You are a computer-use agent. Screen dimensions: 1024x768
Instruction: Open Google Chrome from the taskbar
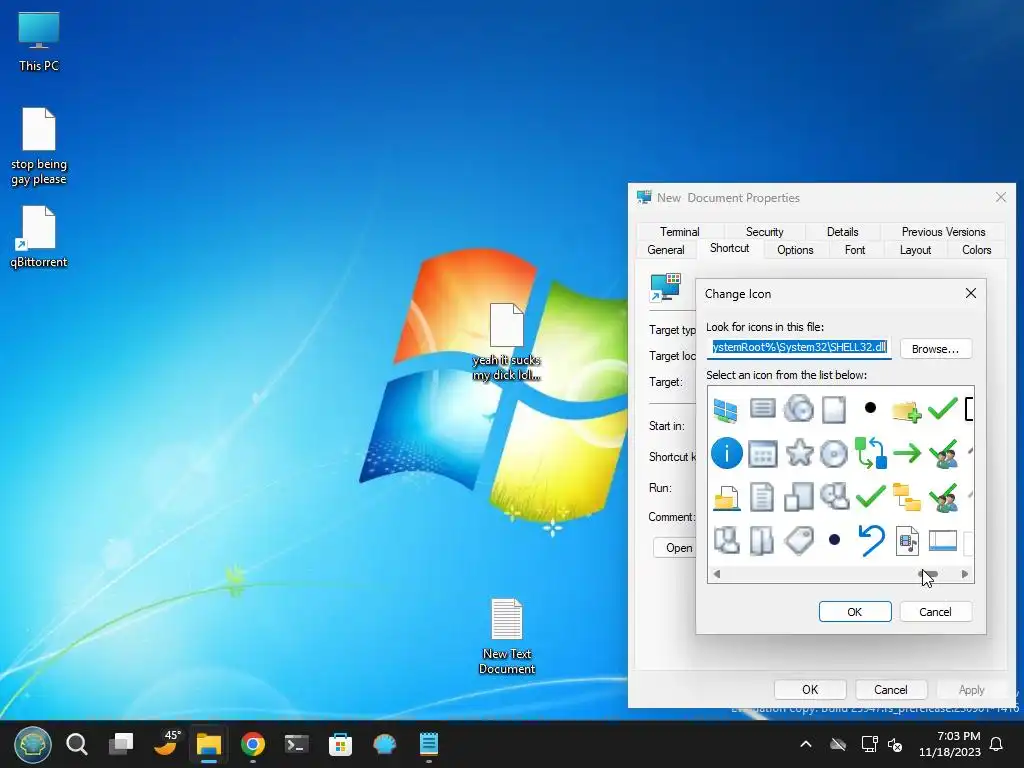click(x=253, y=744)
